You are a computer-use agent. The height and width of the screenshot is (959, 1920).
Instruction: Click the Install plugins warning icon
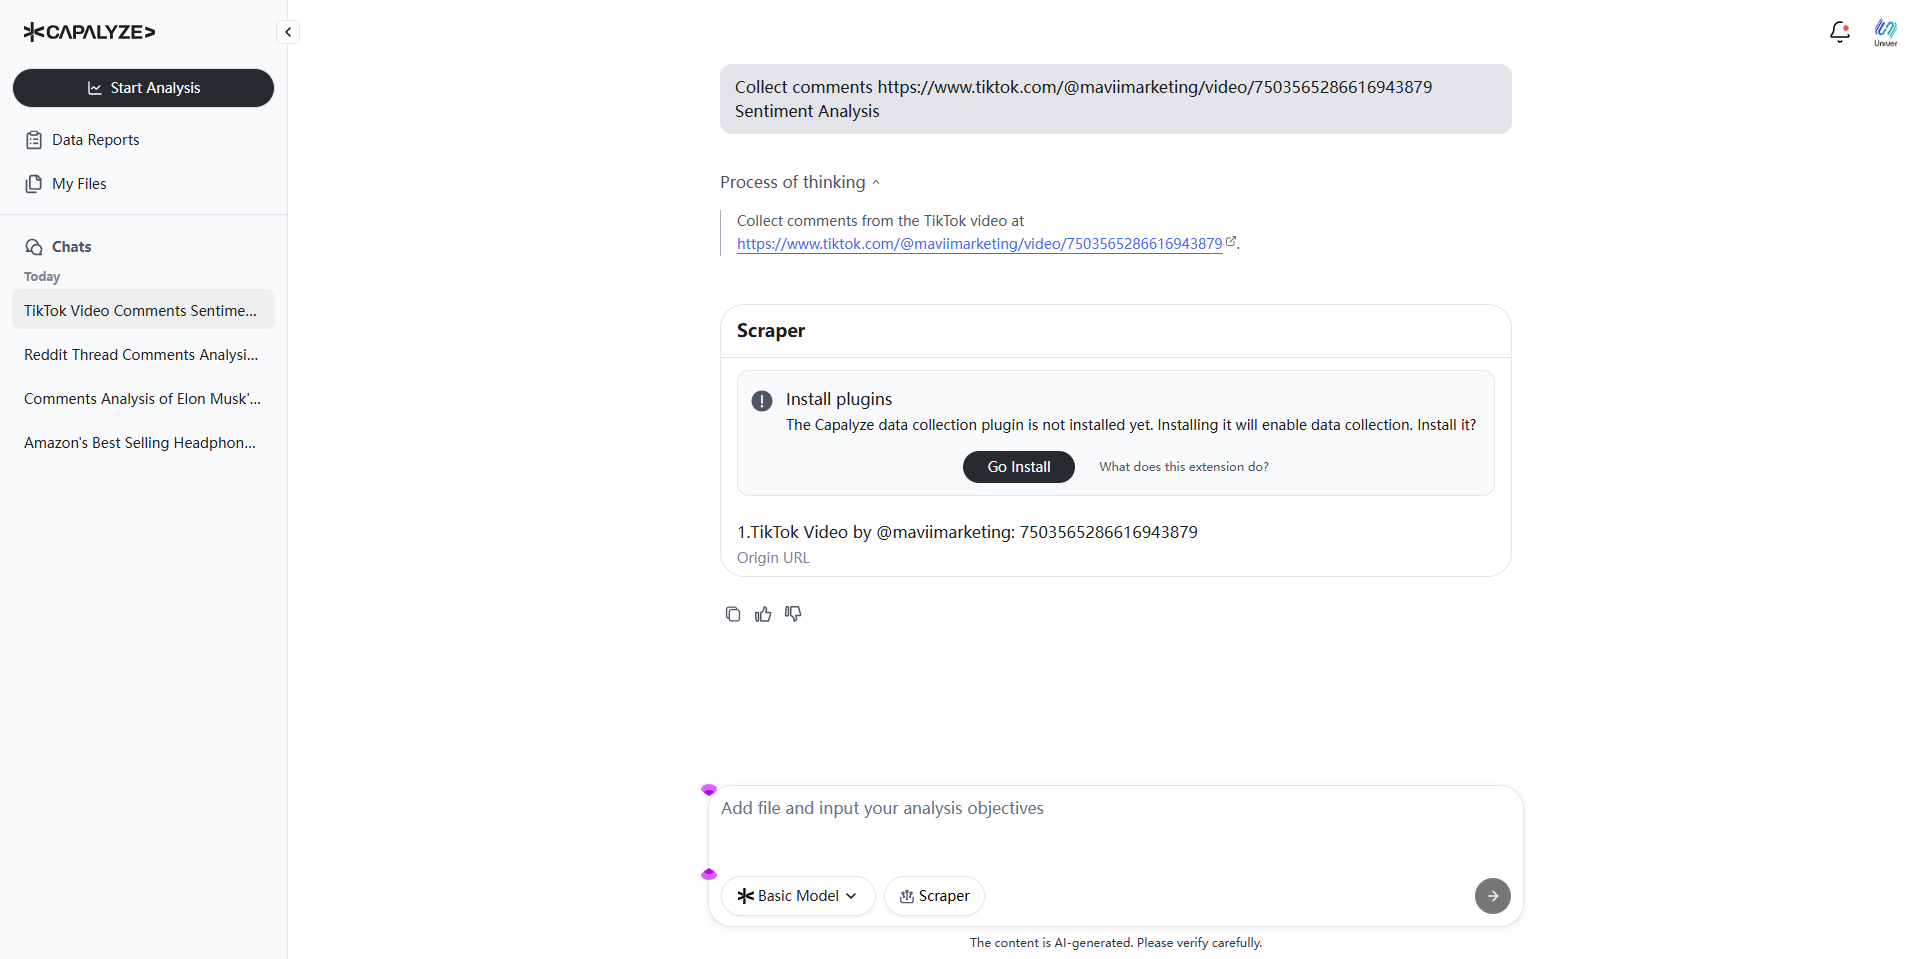coord(762,401)
